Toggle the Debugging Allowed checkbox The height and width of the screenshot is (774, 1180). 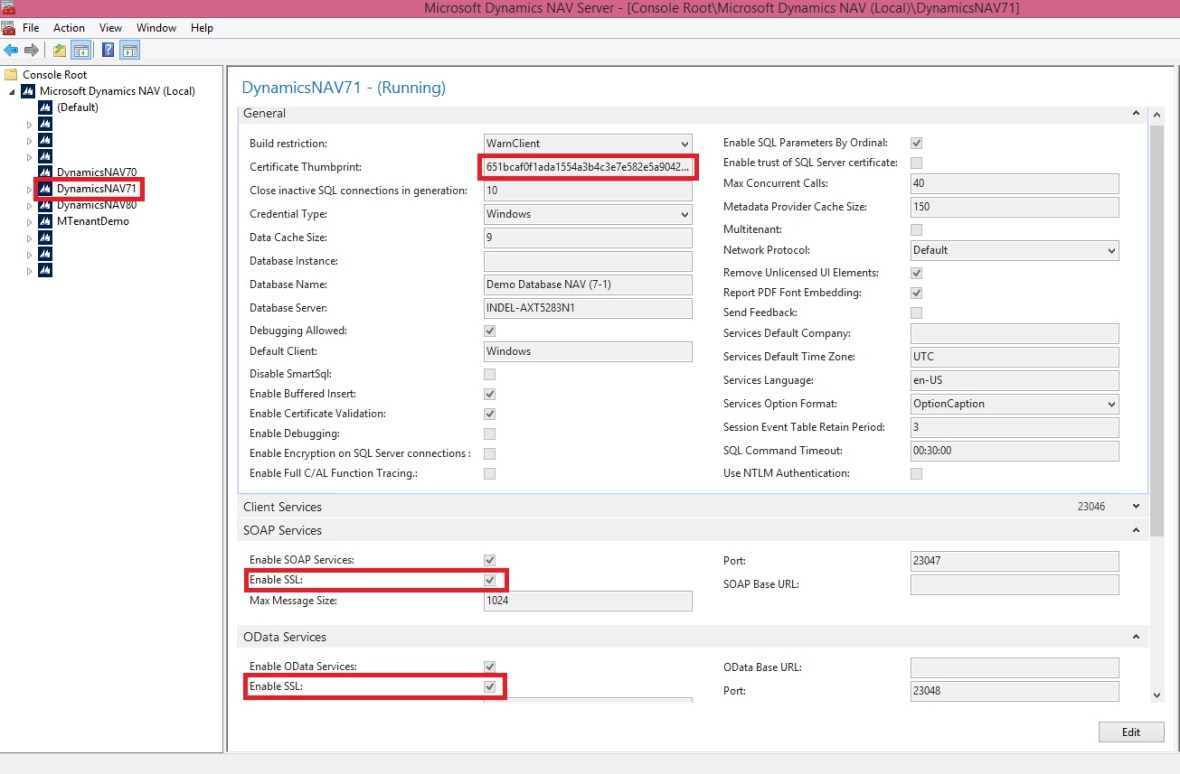point(490,331)
